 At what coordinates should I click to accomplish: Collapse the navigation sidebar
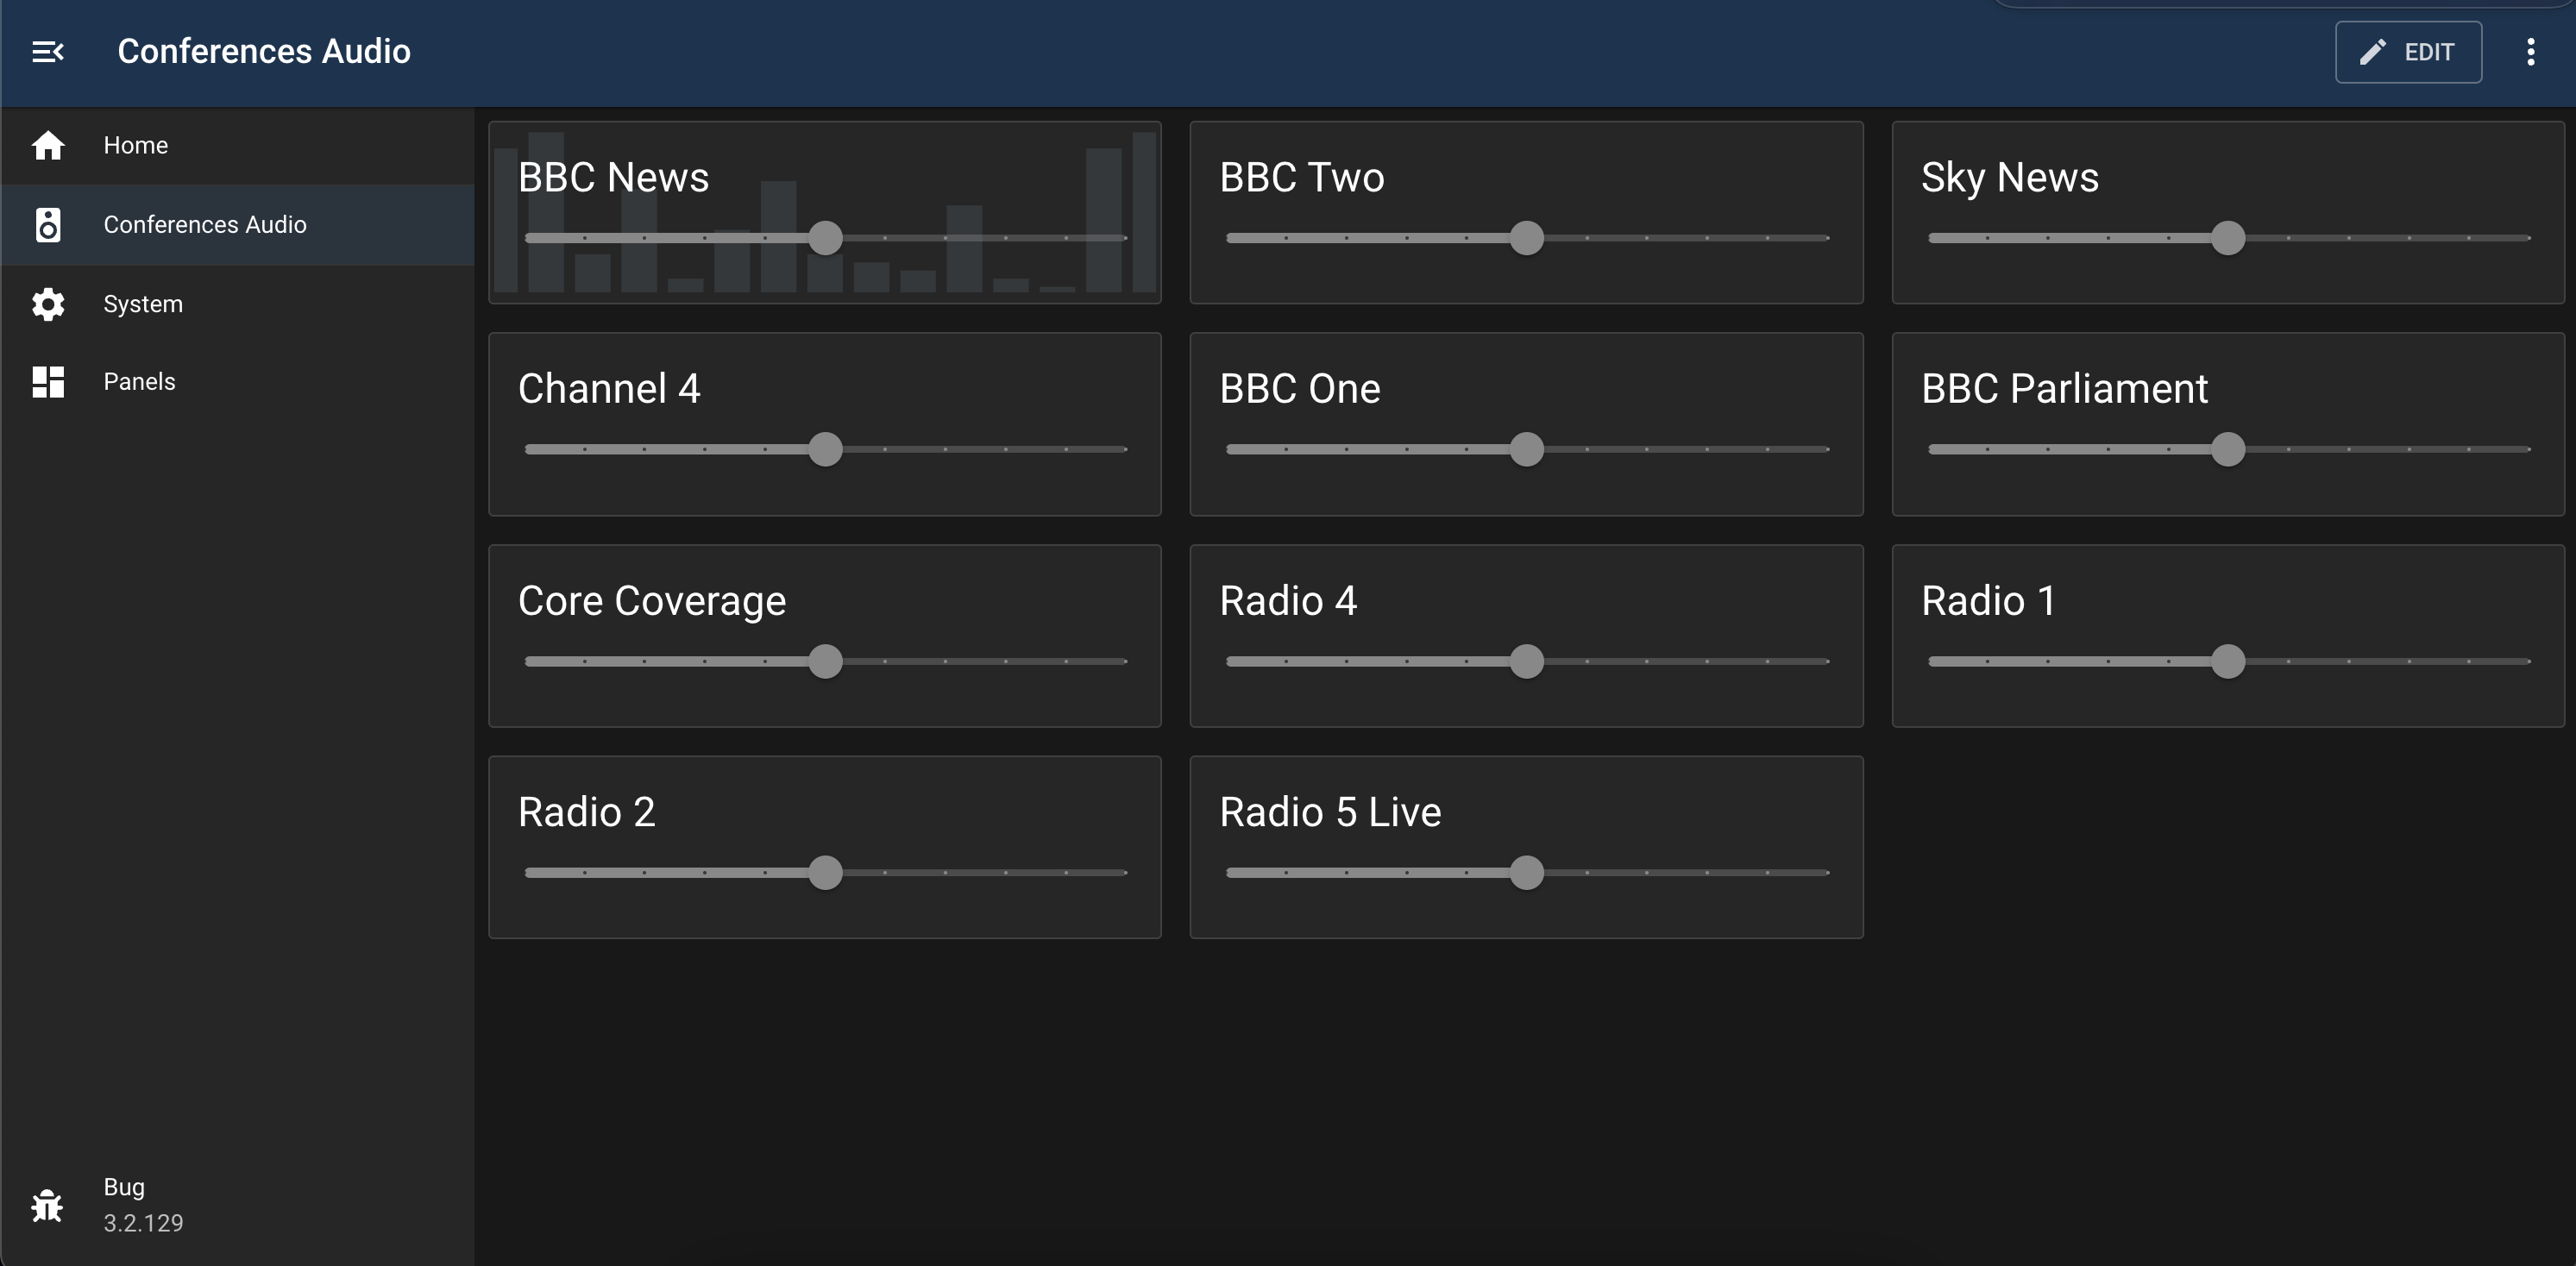point(47,51)
